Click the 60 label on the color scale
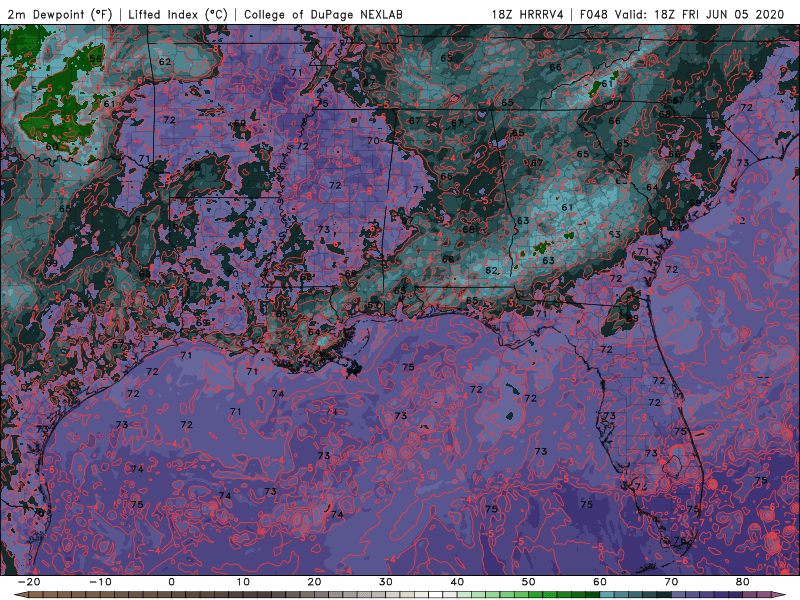This screenshot has width=800, height=600. [x=600, y=582]
